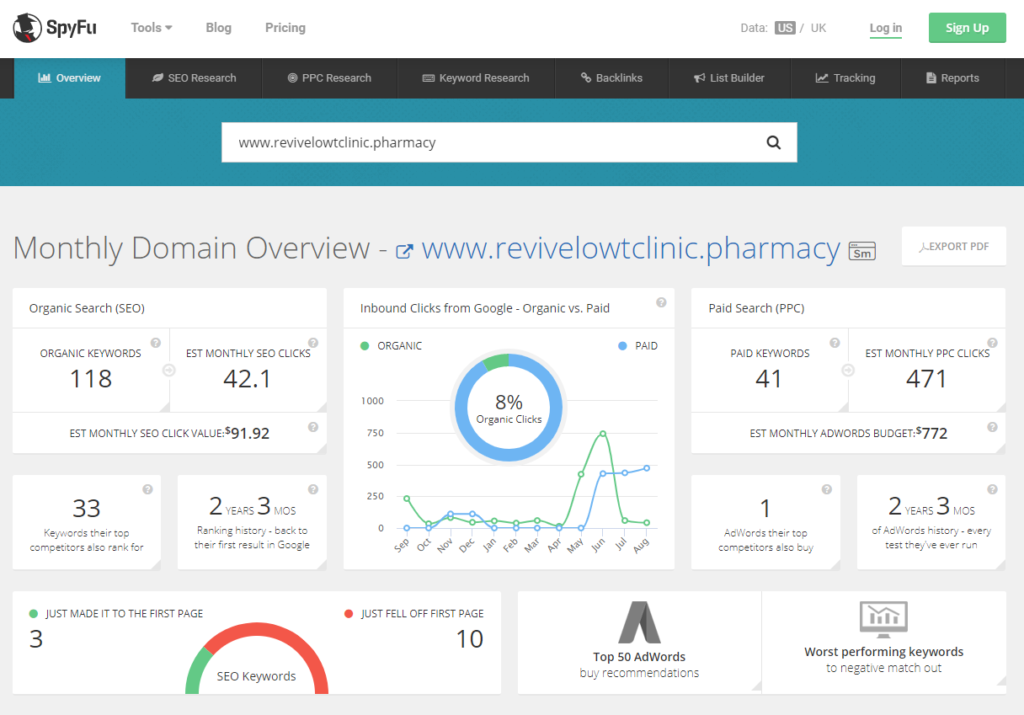Viewport: 1024px width, 715px height.
Task: Click arrow icon beside Paid Keywords
Action: (848, 370)
